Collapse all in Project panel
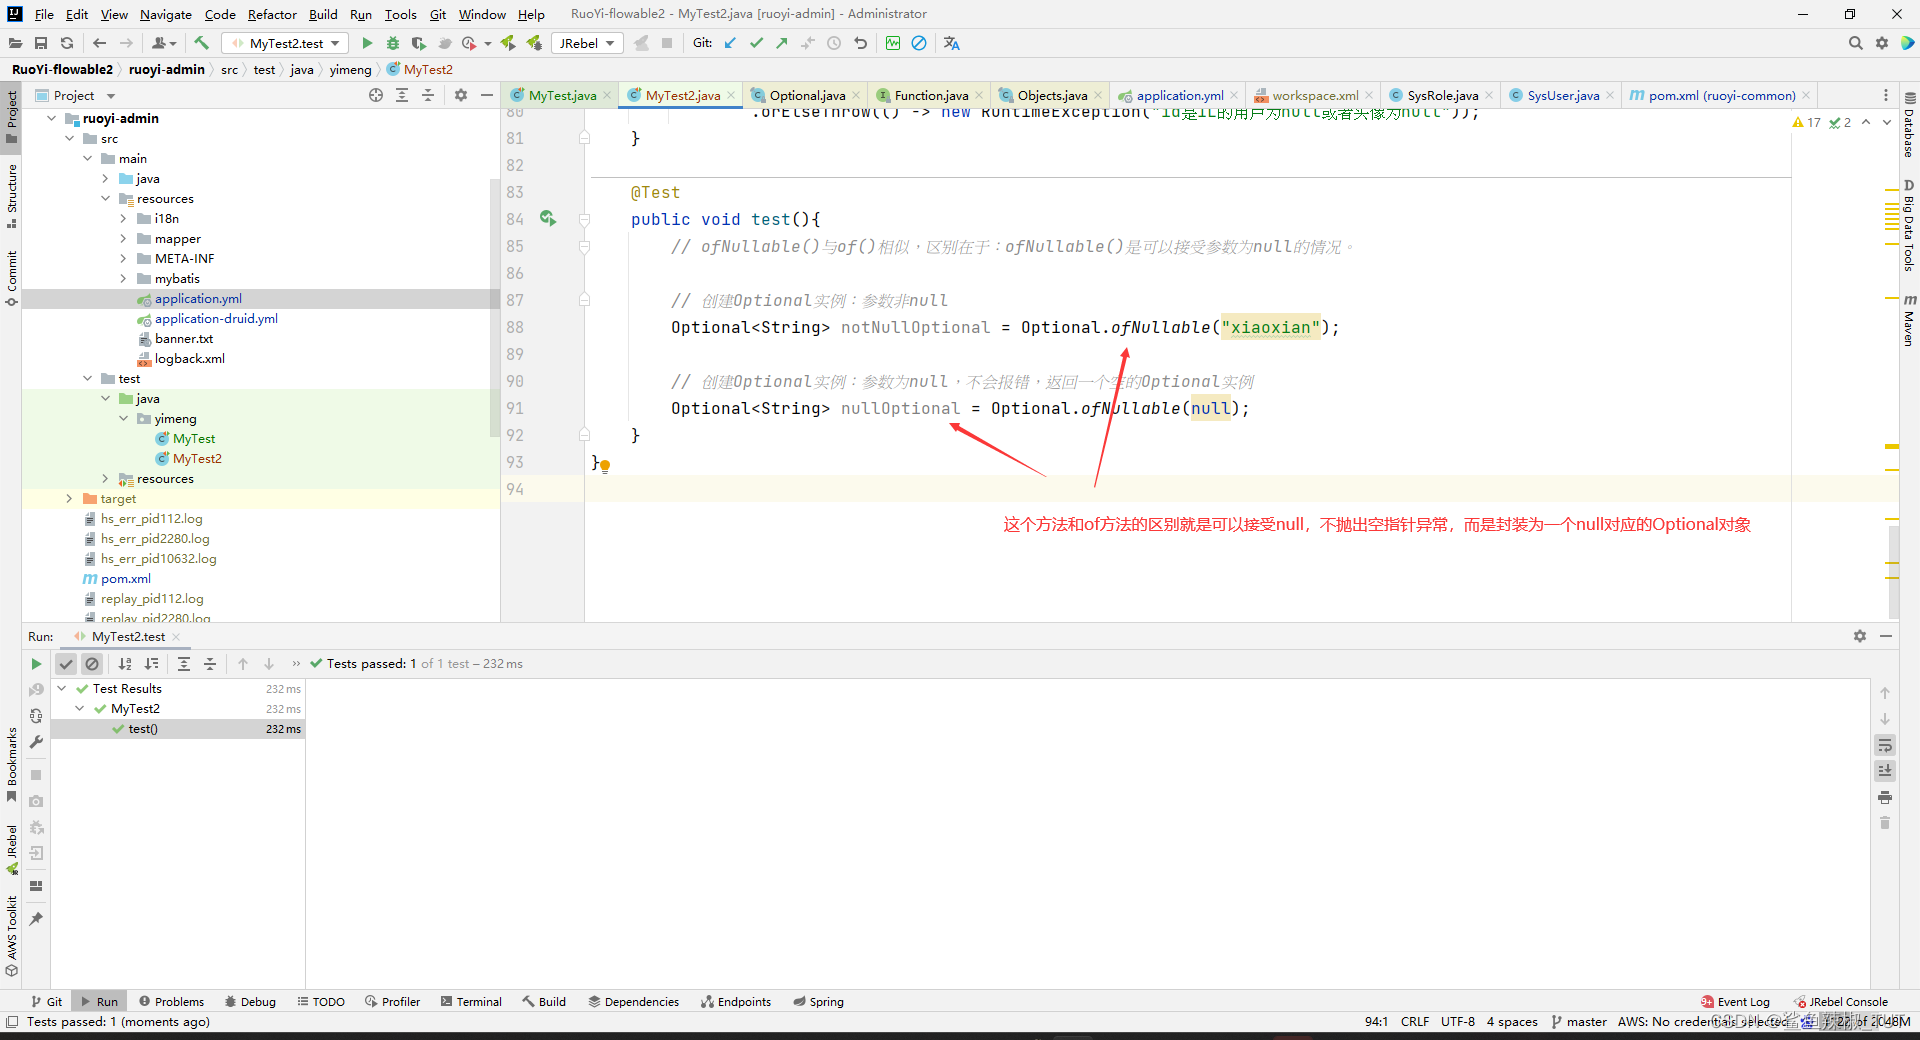Viewport: 1920px width, 1040px height. point(428,95)
